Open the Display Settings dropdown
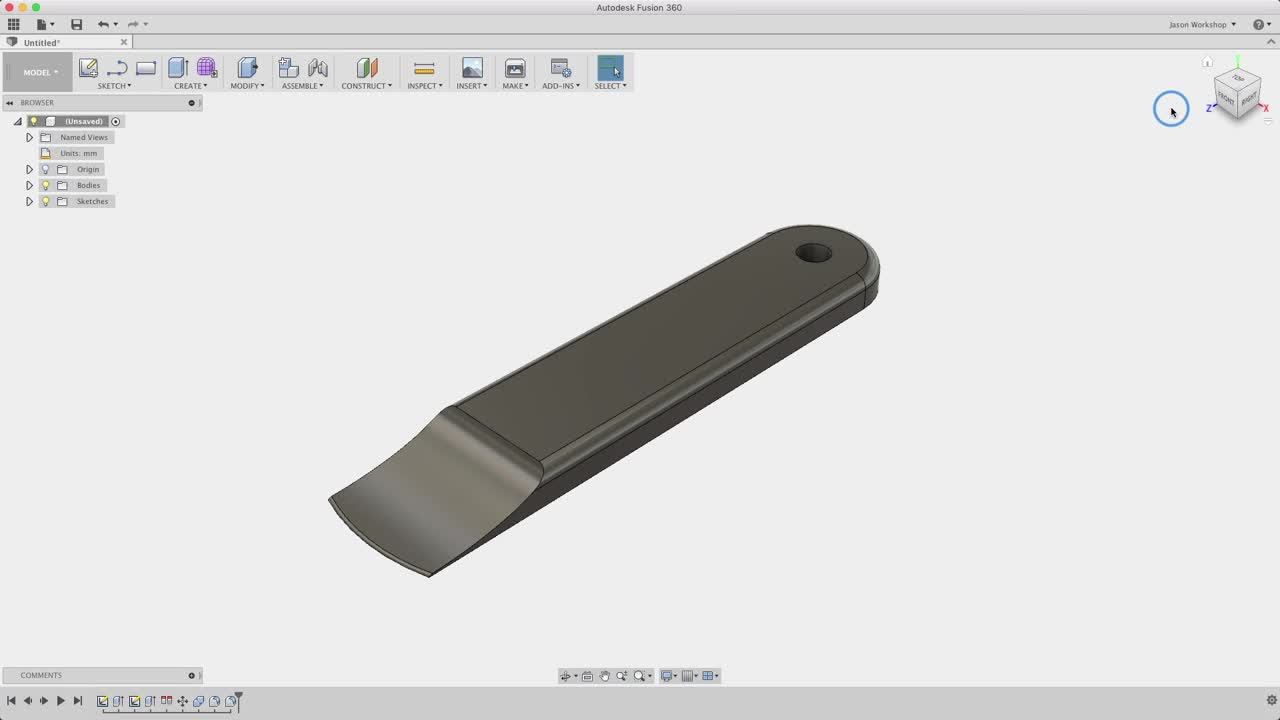The height and width of the screenshot is (720, 1280). point(670,676)
